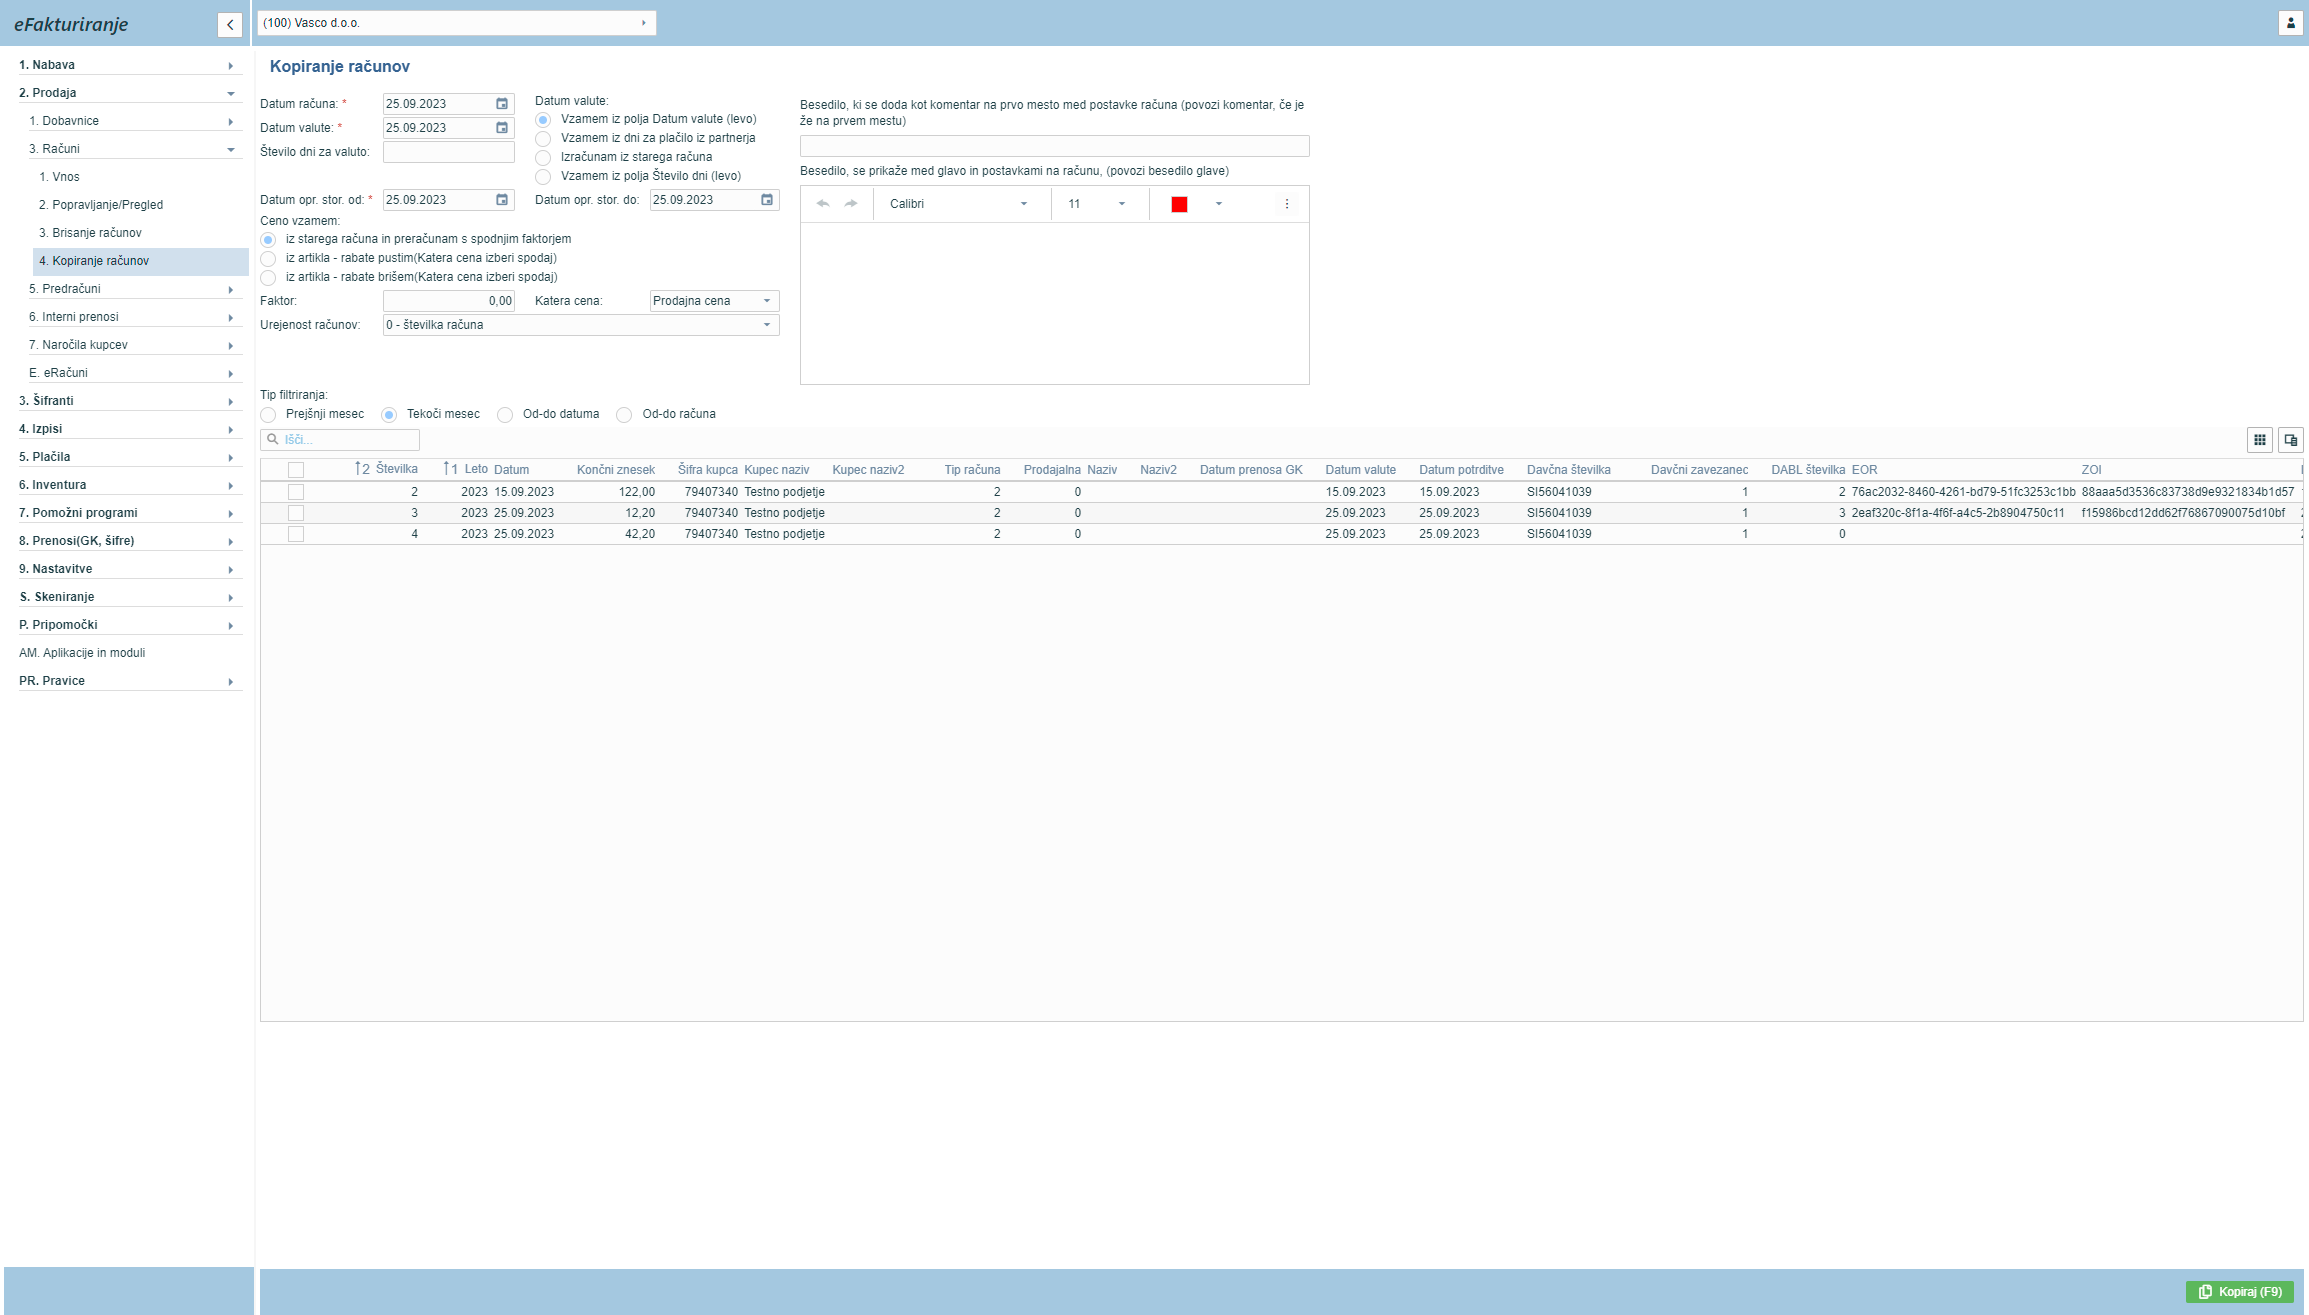Click the 'eFakturiranje' app title
2309x1315 pixels.
(x=71, y=24)
